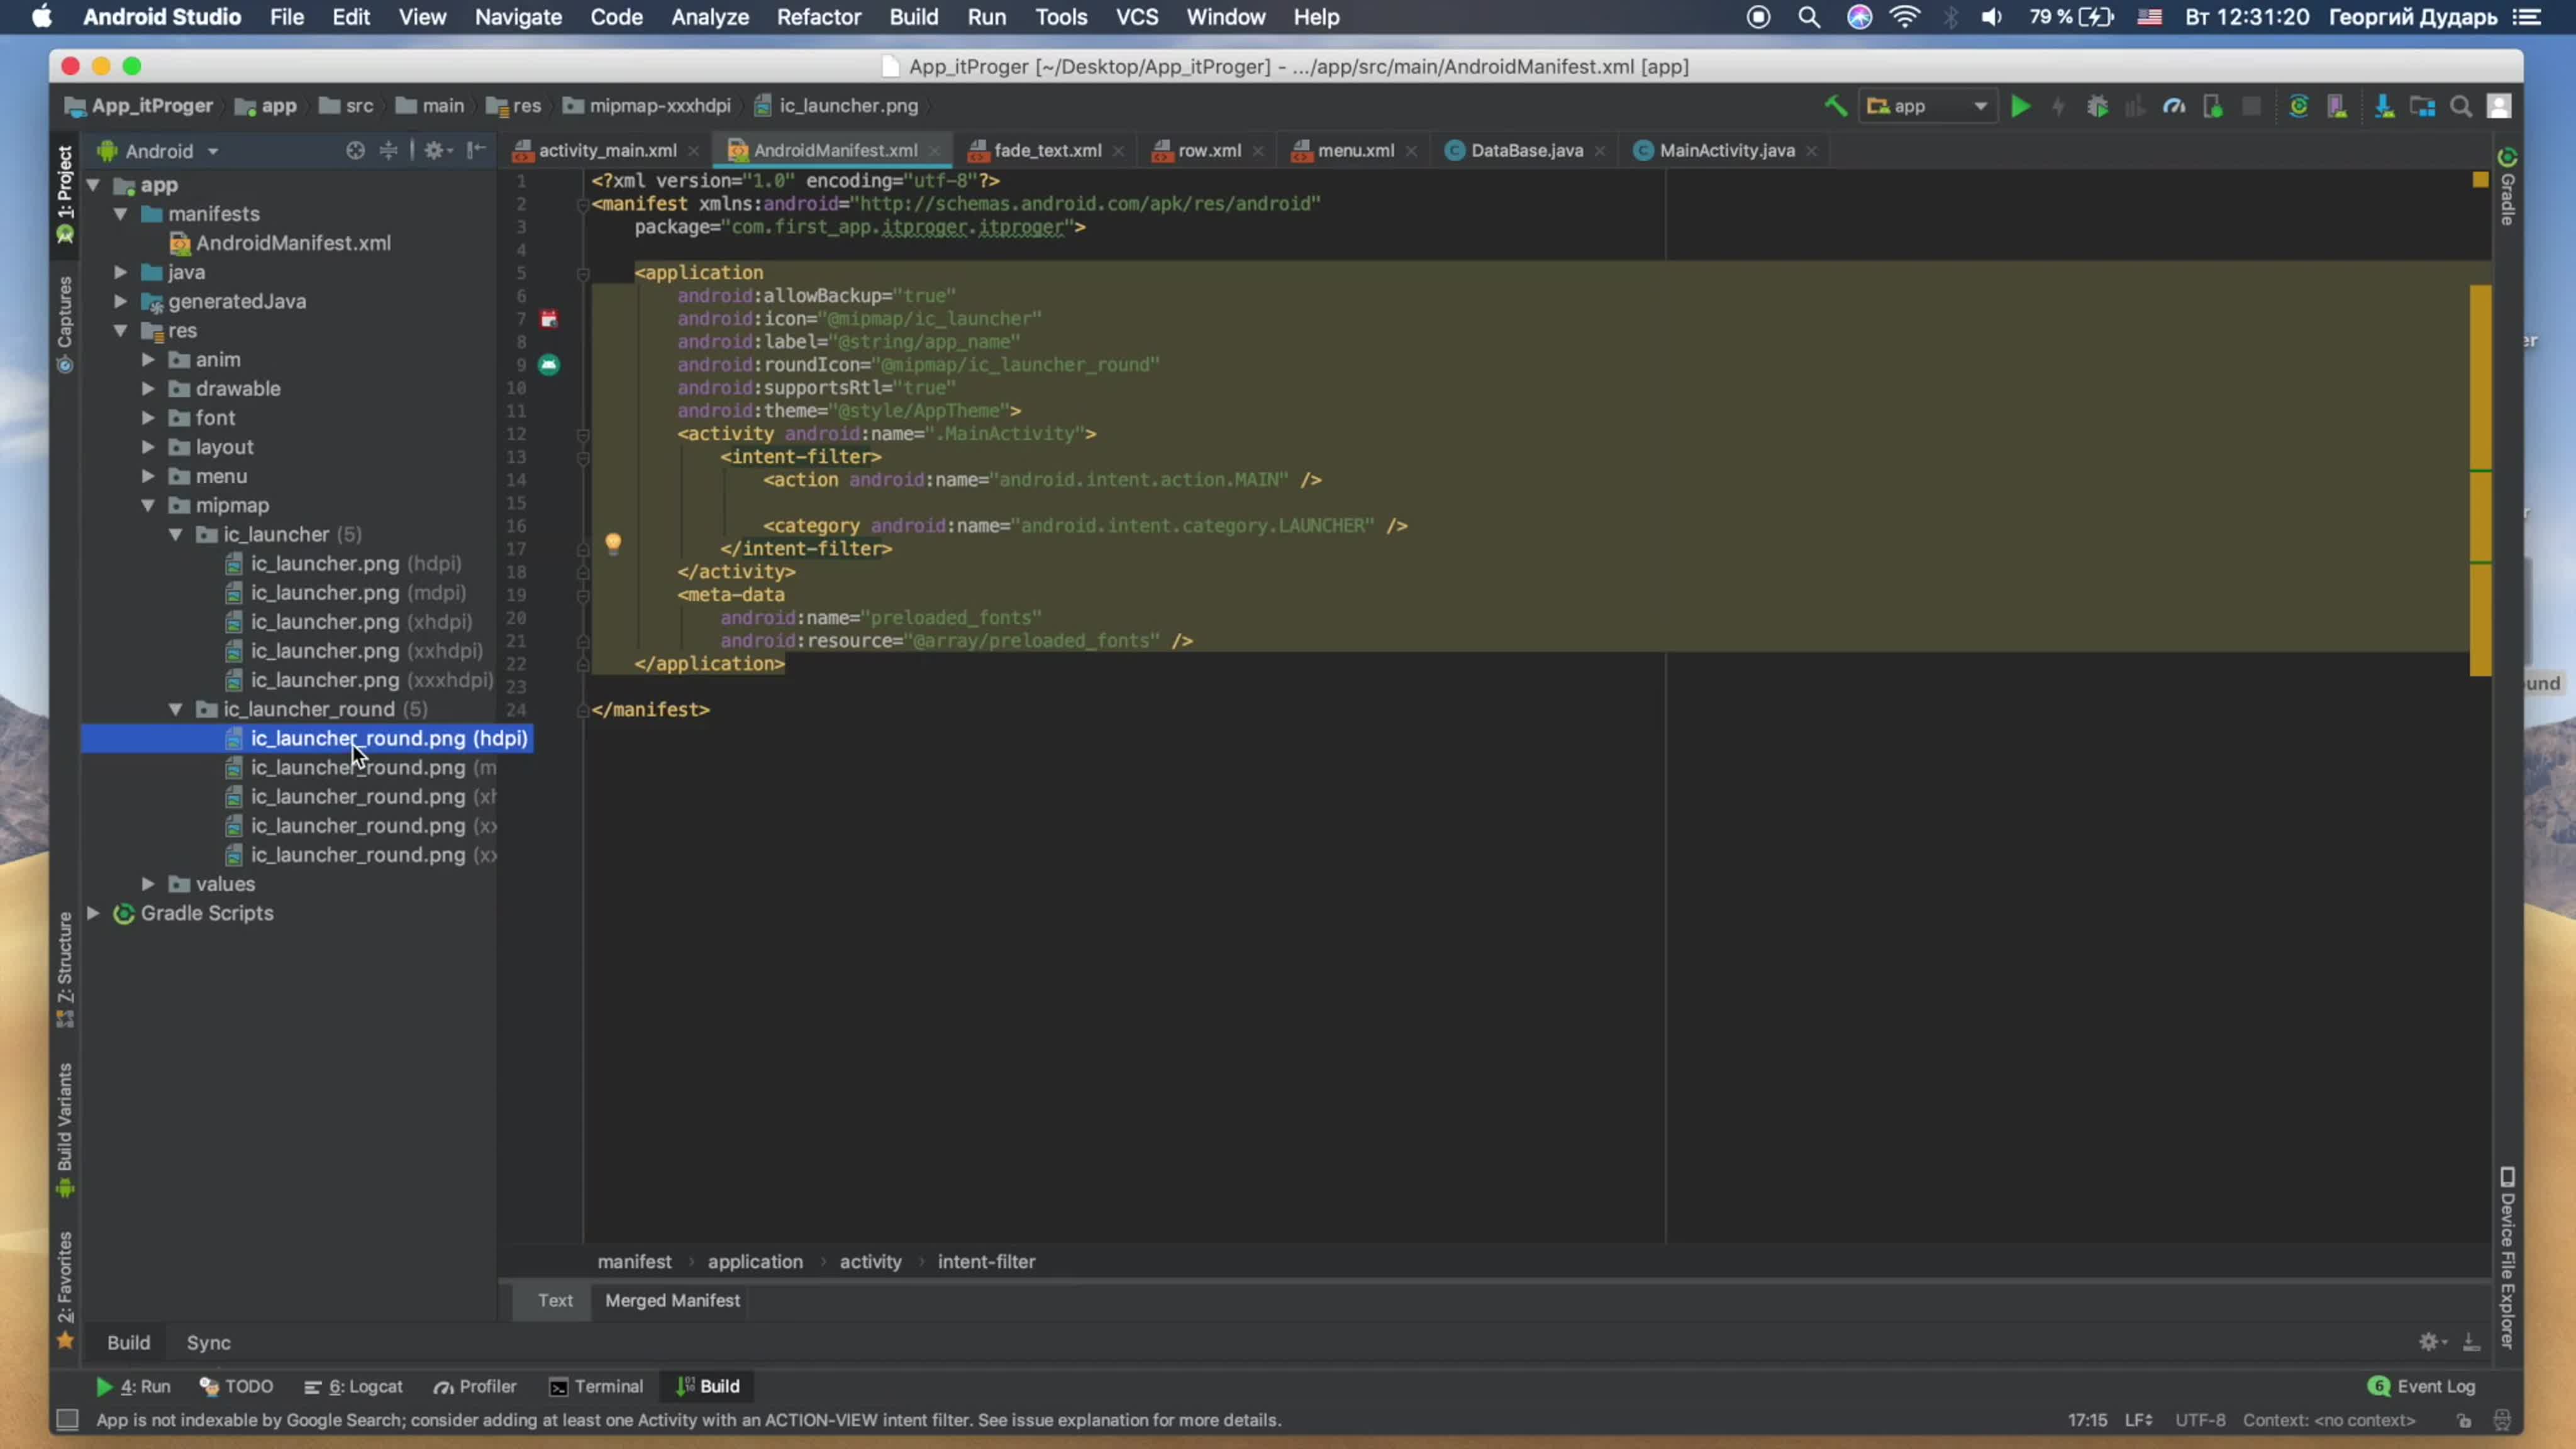
Task: Expand the values folder
Action: (148, 884)
